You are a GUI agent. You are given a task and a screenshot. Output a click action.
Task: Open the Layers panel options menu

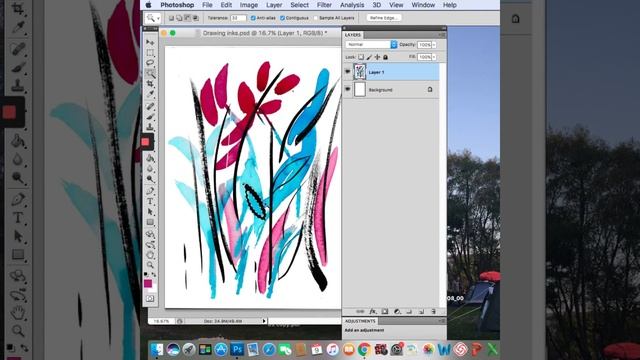[x=442, y=35]
